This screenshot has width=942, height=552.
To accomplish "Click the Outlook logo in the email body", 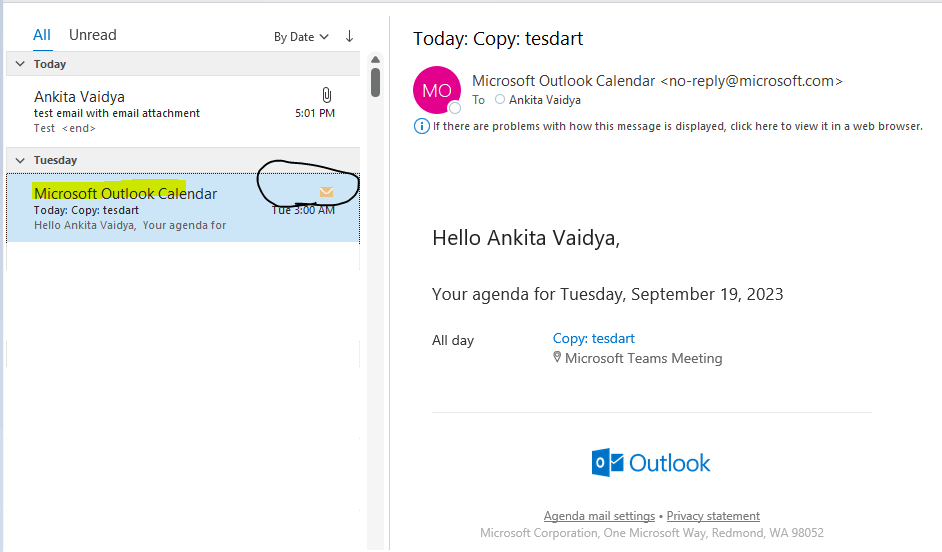I will [651, 462].
